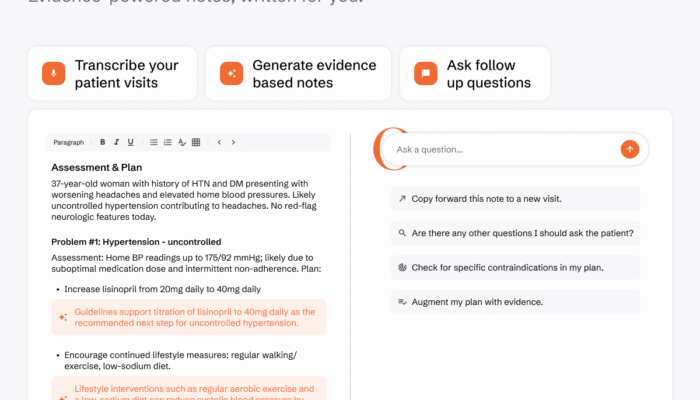
Task: Click the underline formatting icon
Action: click(130, 142)
